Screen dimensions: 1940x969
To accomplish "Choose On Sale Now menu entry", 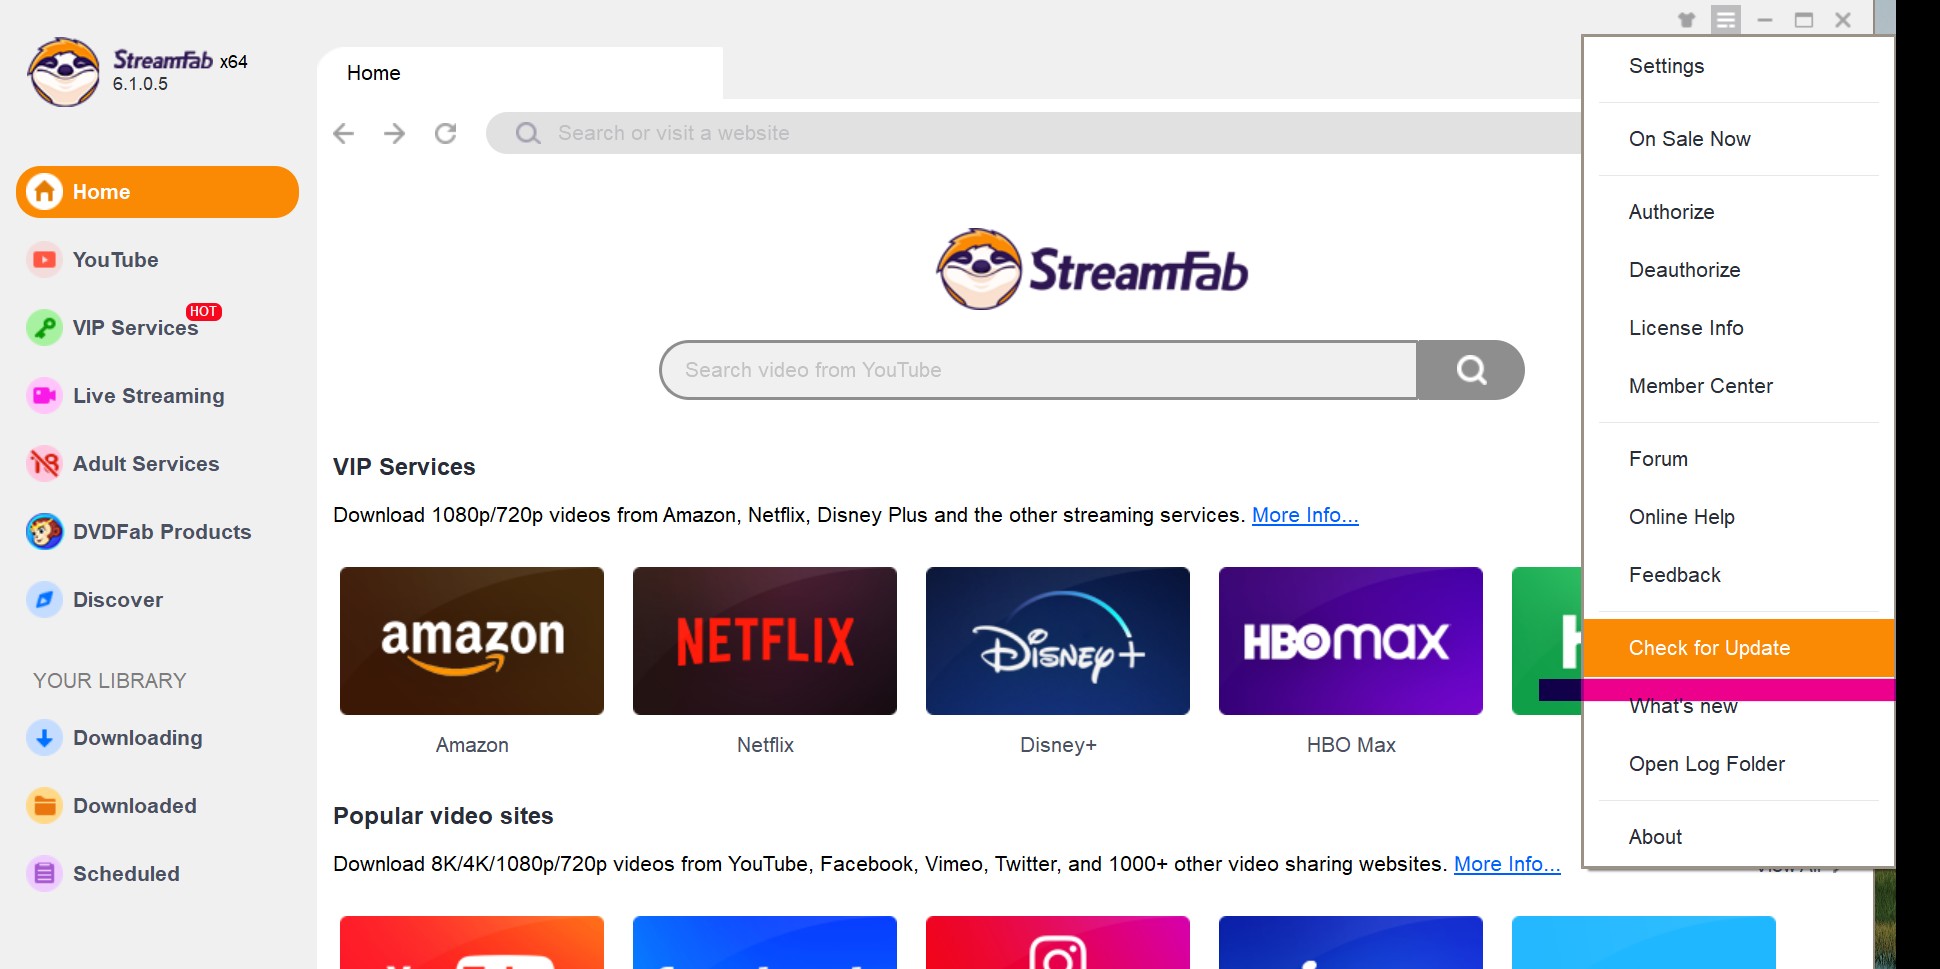I will click(x=1738, y=139).
